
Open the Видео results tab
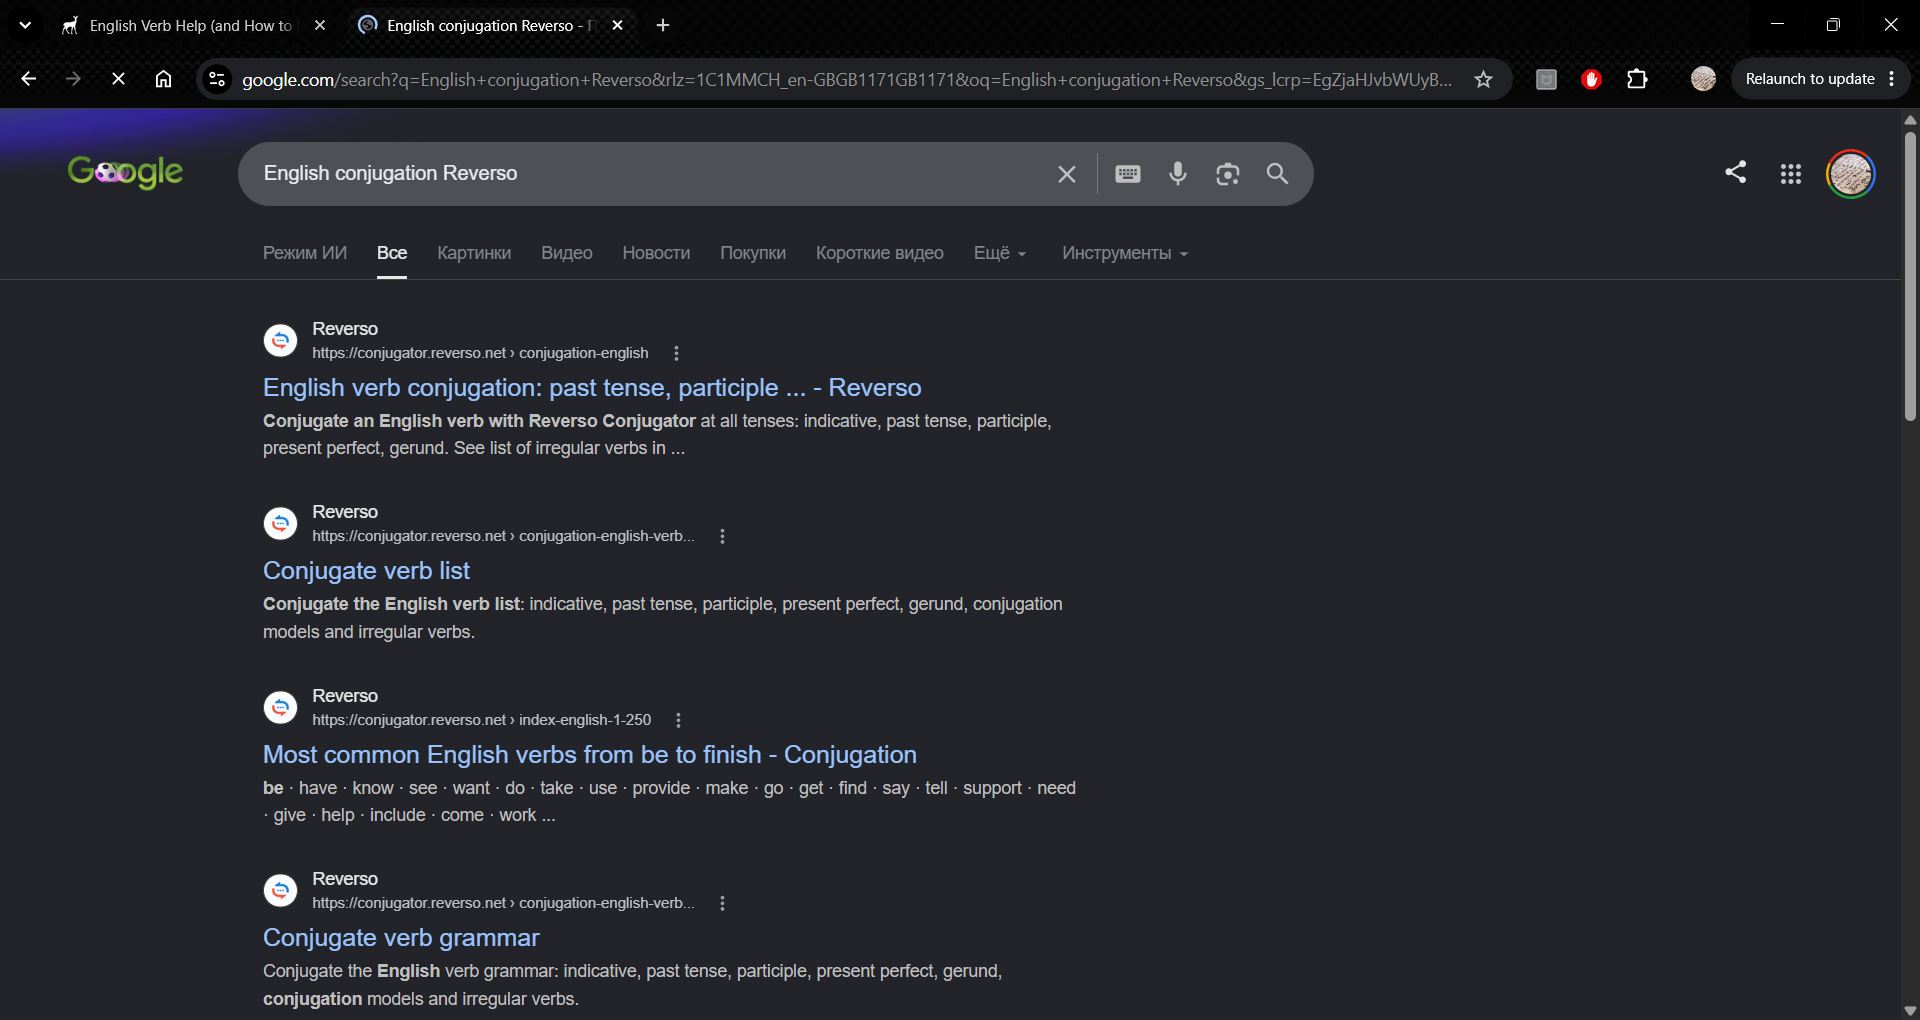tap(567, 253)
